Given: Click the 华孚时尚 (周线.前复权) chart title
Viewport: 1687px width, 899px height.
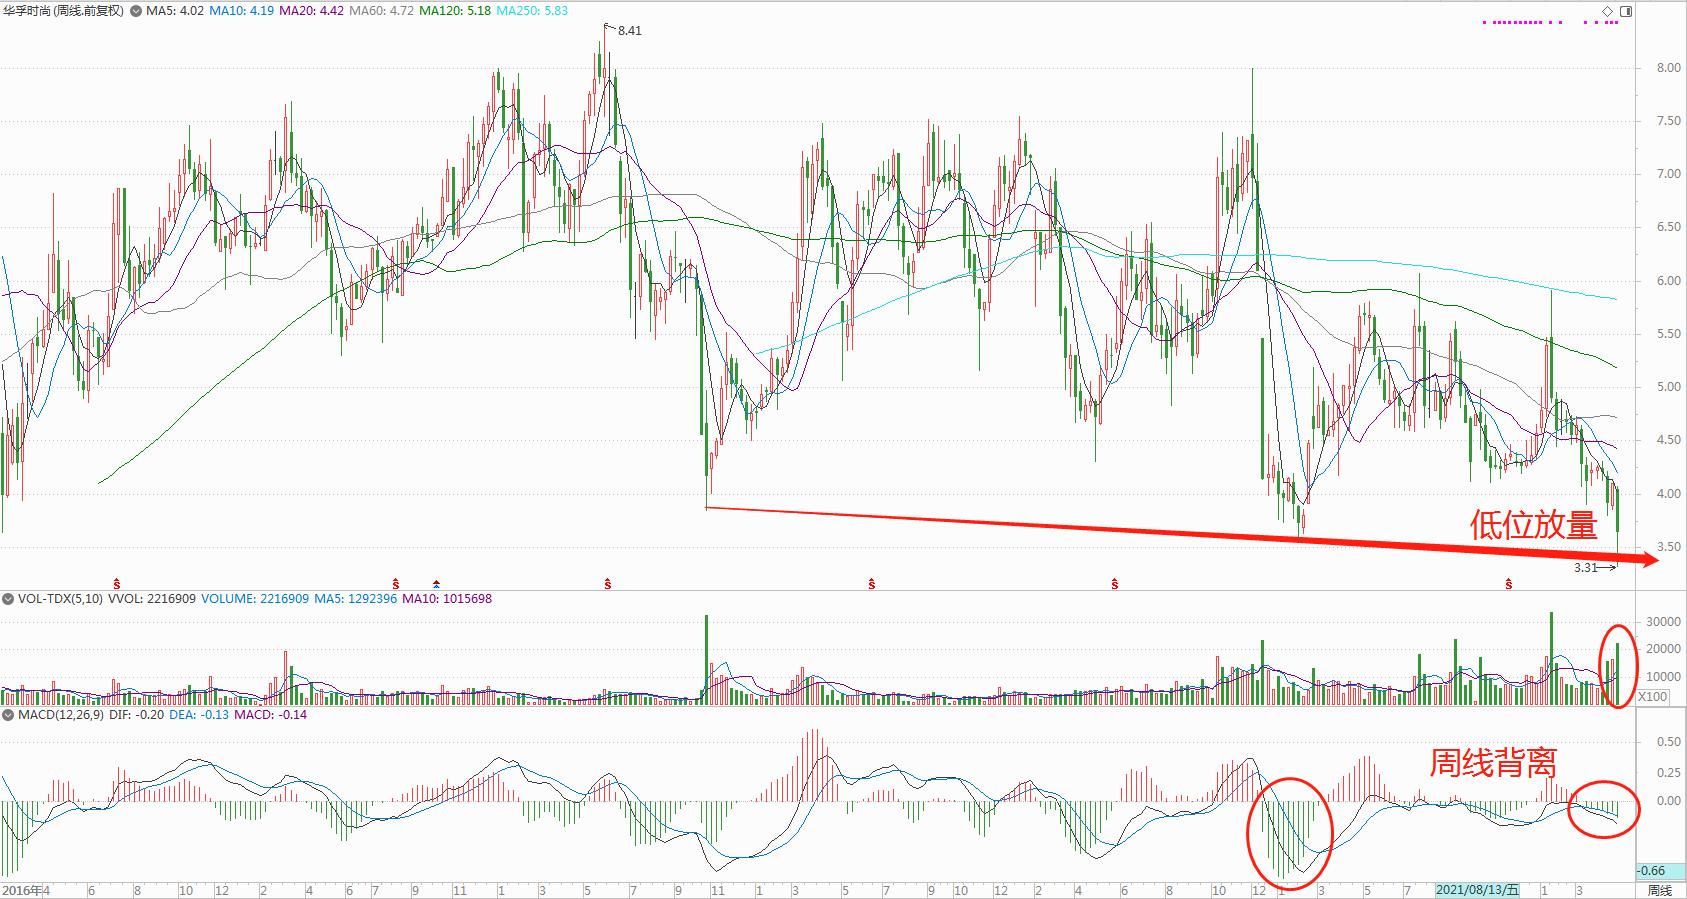Looking at the screenshot, I should coord(64,11).
